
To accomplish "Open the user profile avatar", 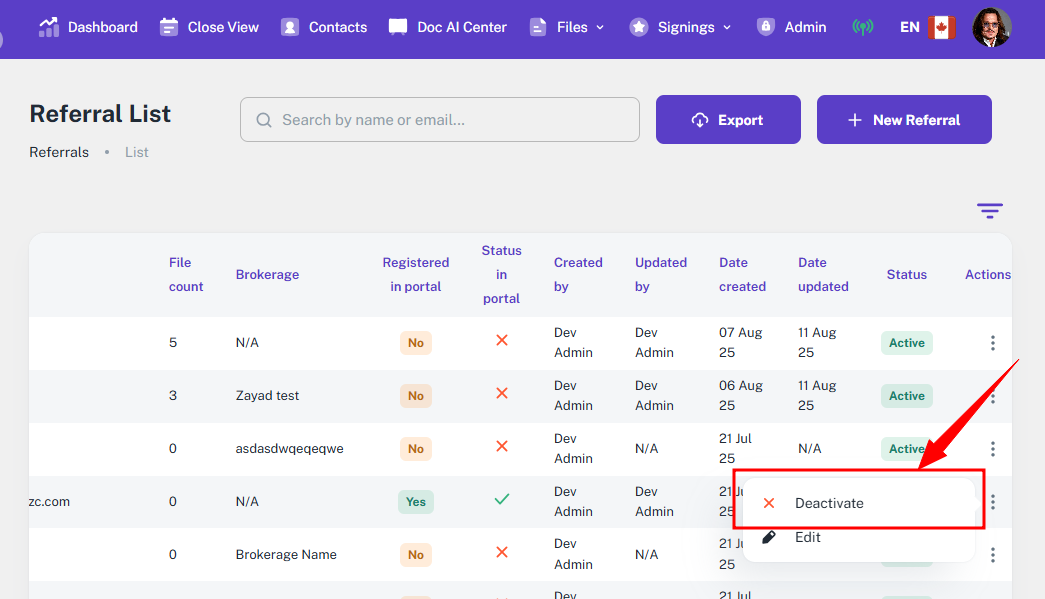I will coord(991,27).
